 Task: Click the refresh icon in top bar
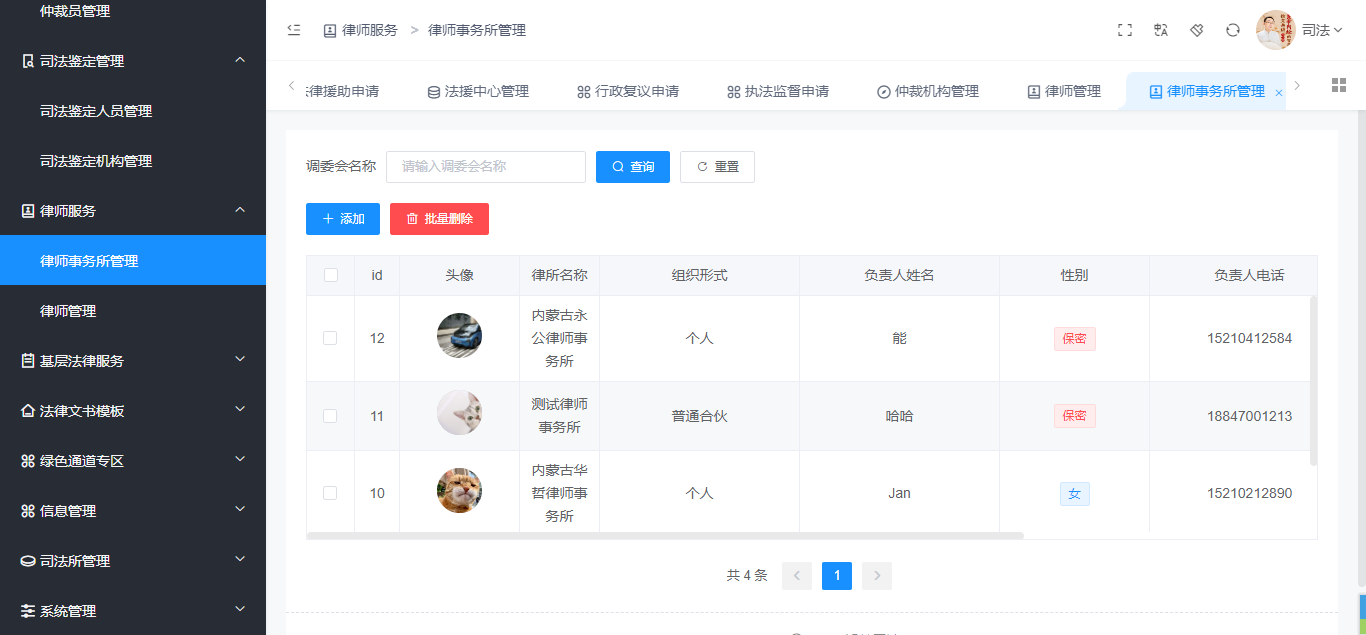pyautogui.click(x=1233, y=30)
